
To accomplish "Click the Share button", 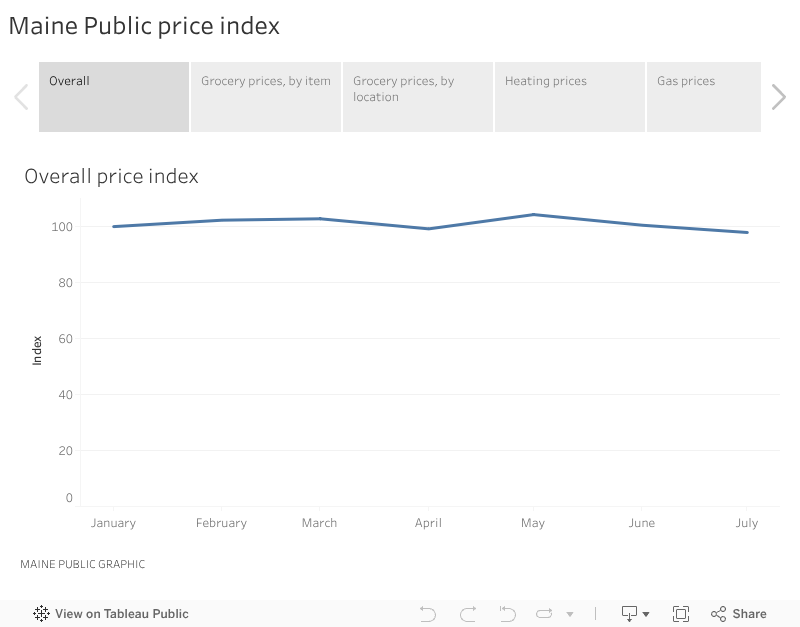I will coord(739,614).
